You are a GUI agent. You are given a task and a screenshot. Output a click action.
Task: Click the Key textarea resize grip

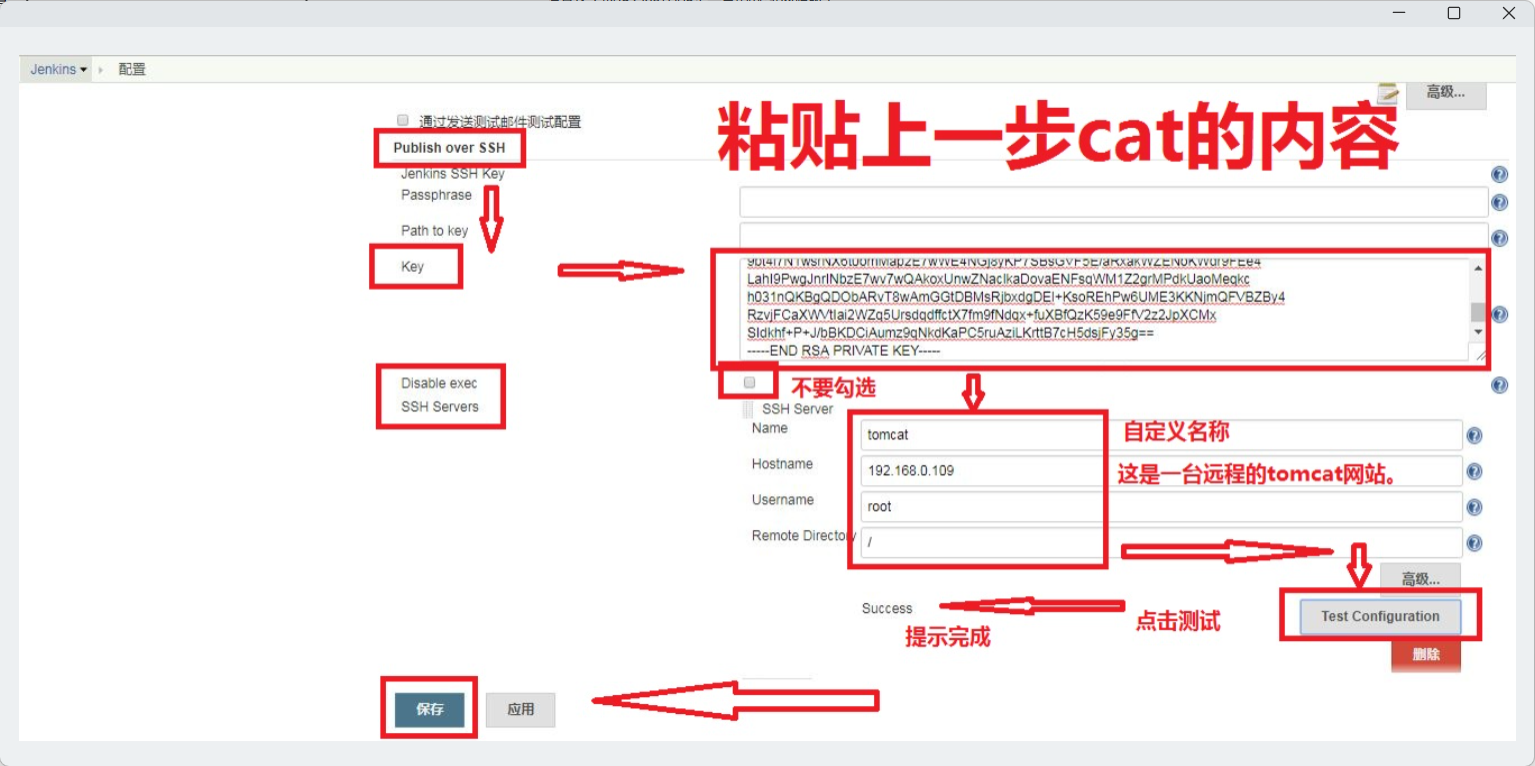1480,354
